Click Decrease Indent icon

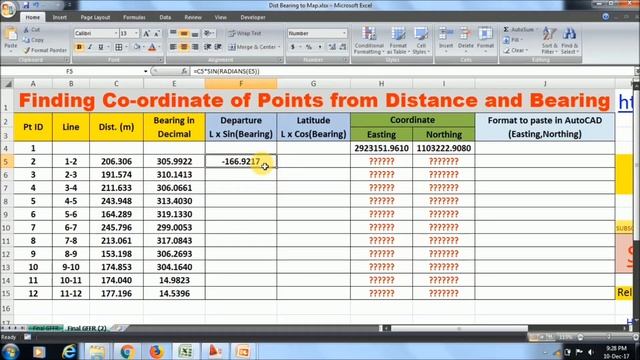207,47
